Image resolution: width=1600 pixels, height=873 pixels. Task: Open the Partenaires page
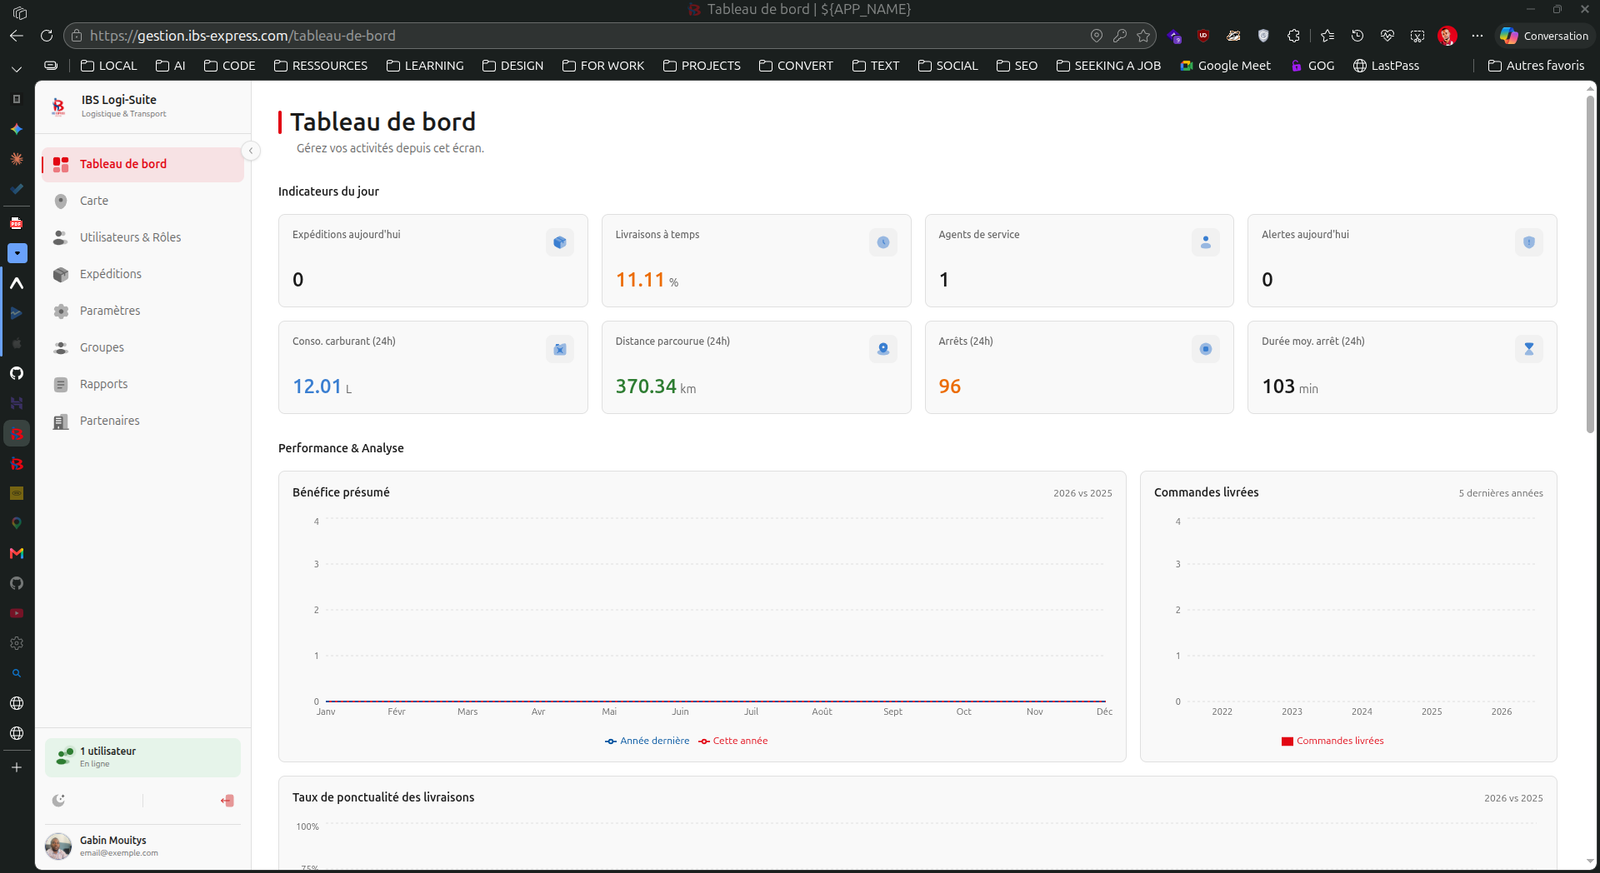click(x=143, y=421)
